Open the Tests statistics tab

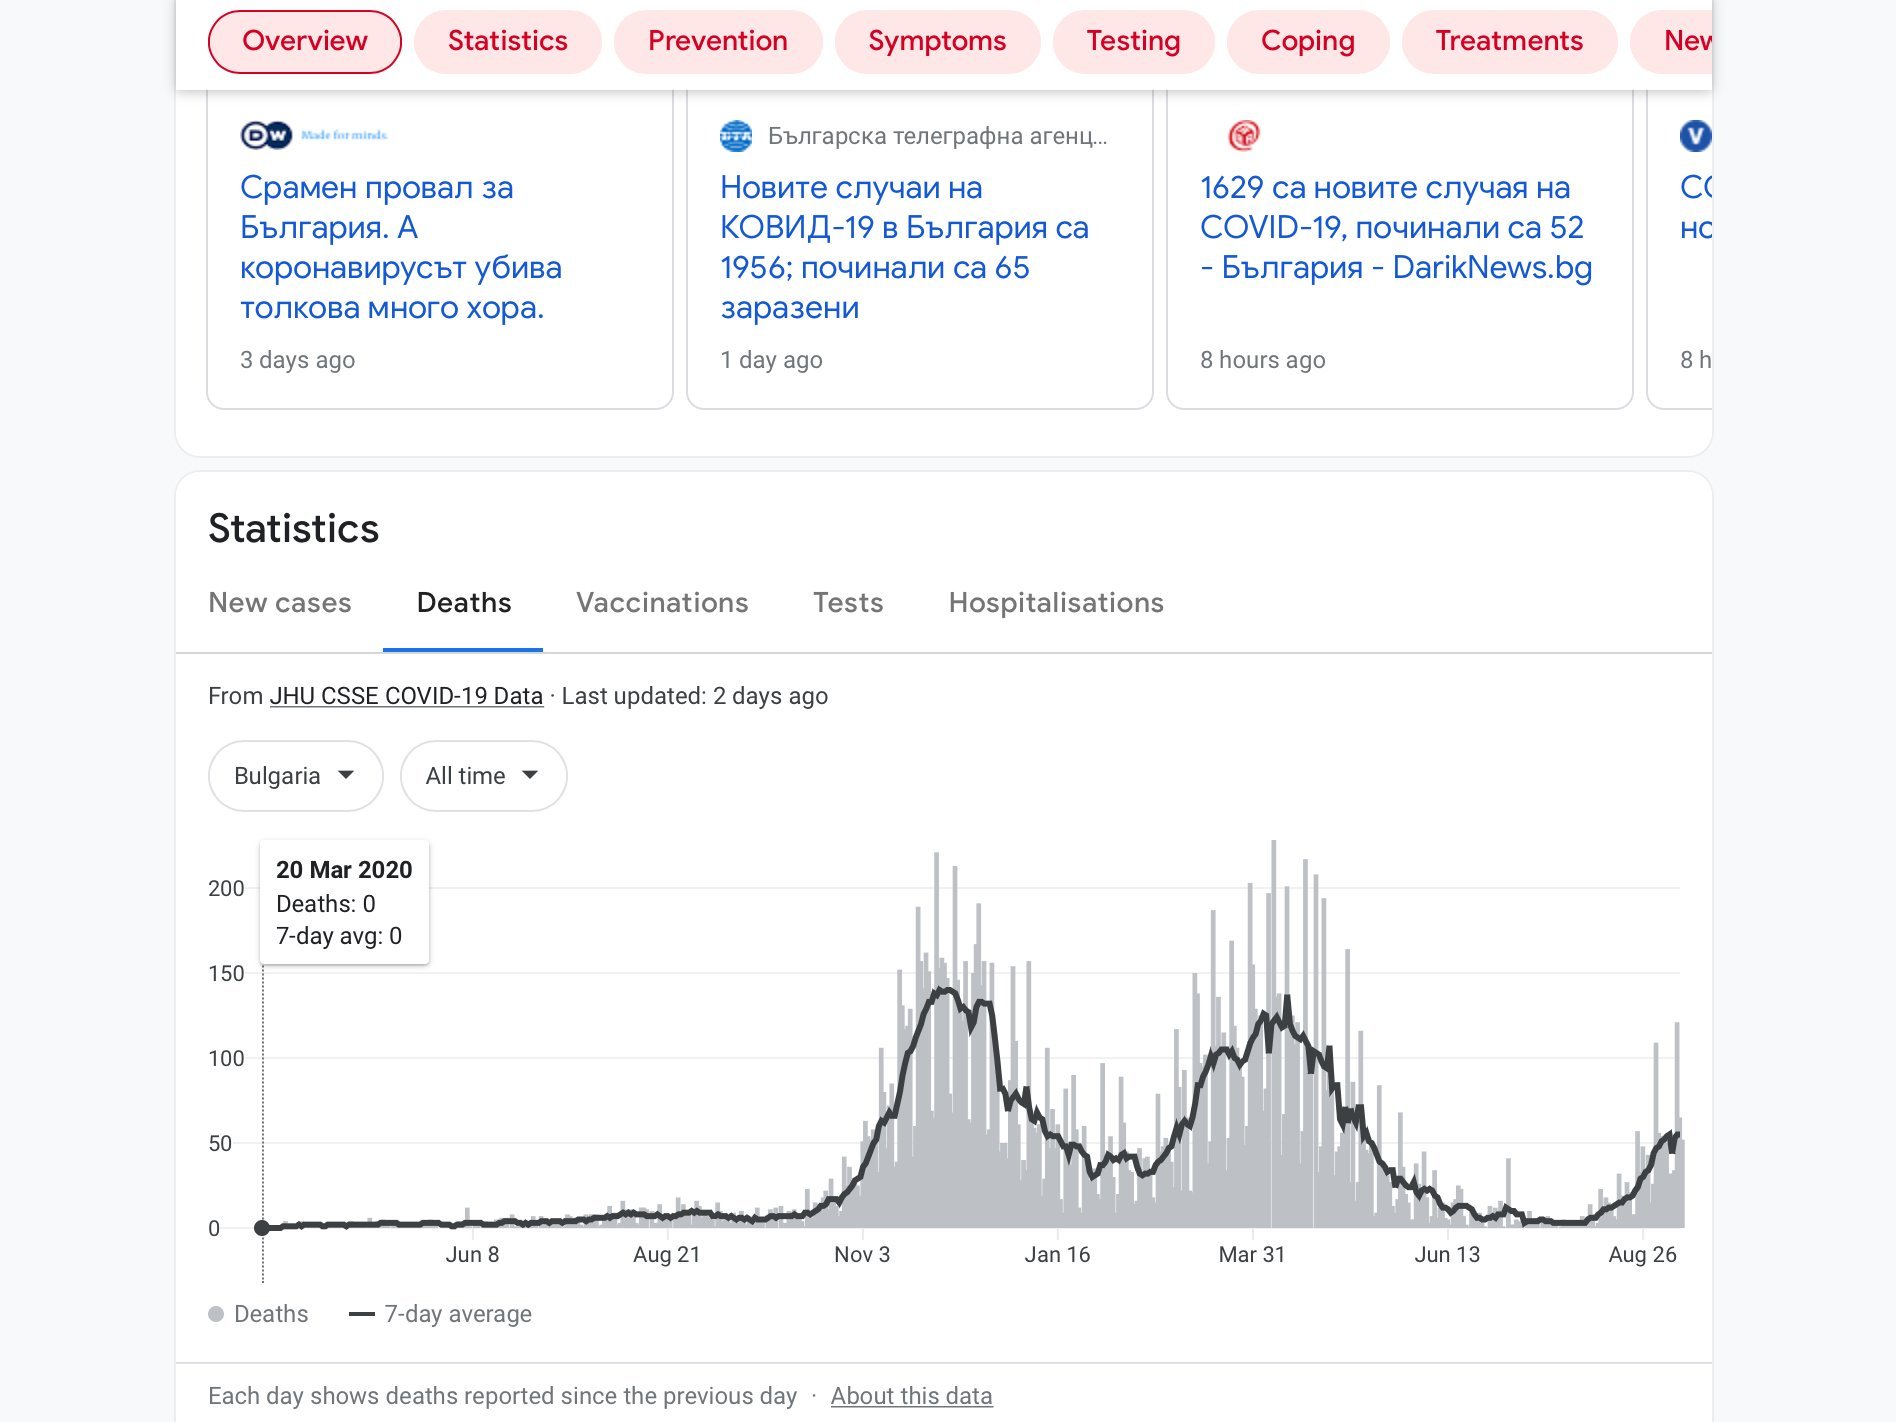pos(848,603)
